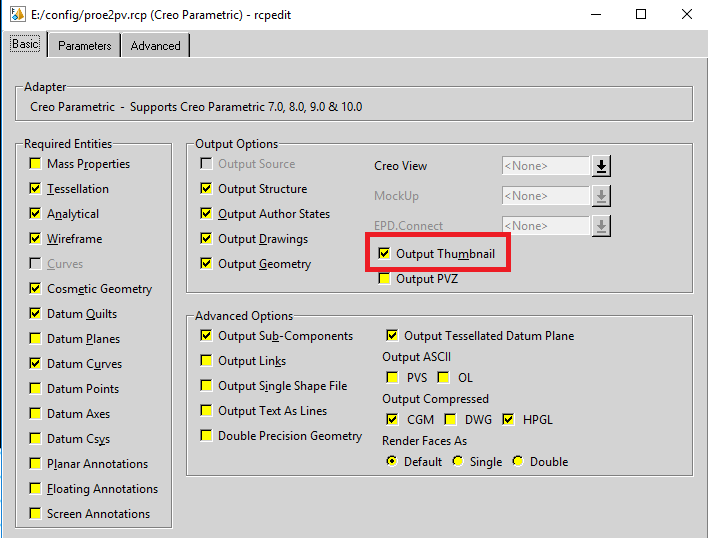
Task: Enable PVS ASCII output
Action: click(x=392, y=378)
